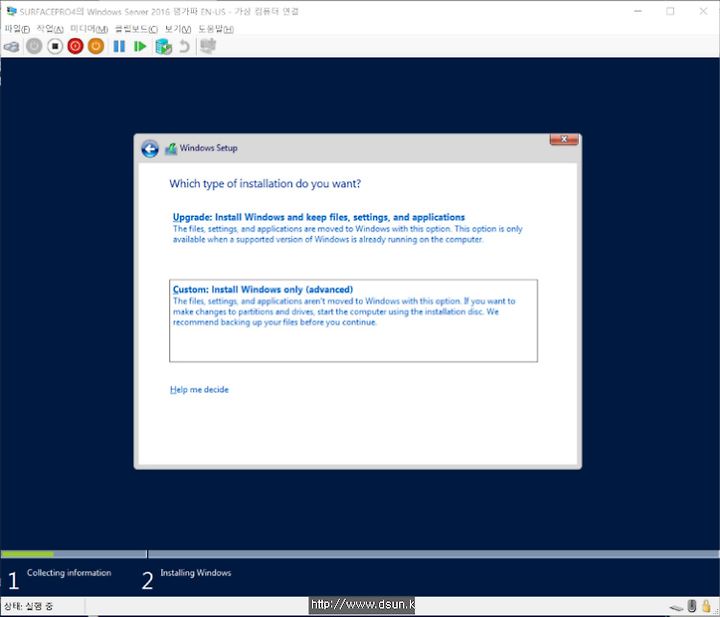Click the "Which type of installation do you want?" heading
This screenshot has width=720, height=617.
point(265,184)
